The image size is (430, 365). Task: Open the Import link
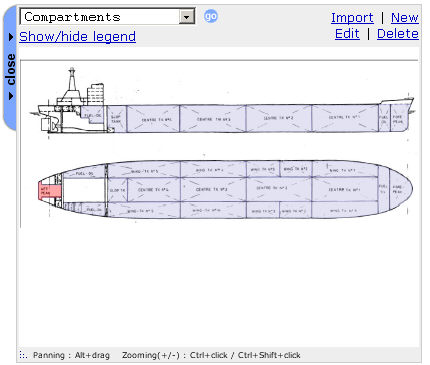(352, 17)
